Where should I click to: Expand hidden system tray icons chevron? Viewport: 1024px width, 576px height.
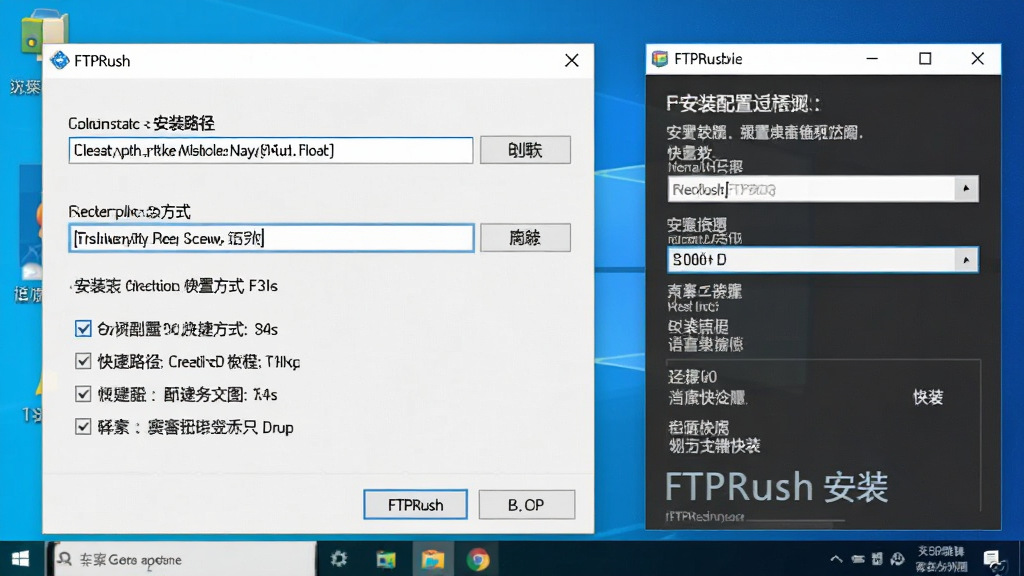click(x=836, y=559)
